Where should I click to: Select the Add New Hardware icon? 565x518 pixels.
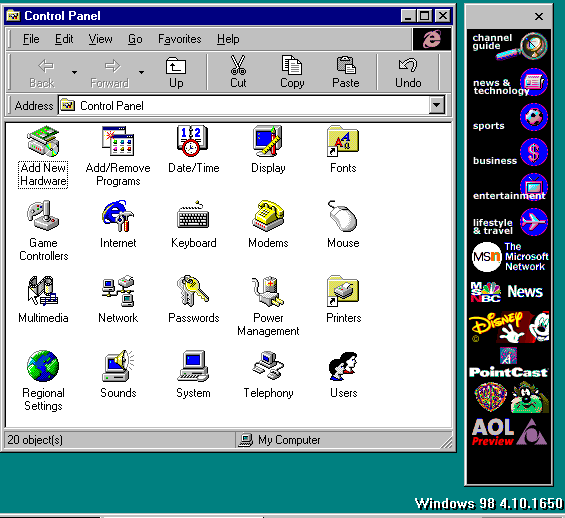pyautogui.click(x=43, y=141)
